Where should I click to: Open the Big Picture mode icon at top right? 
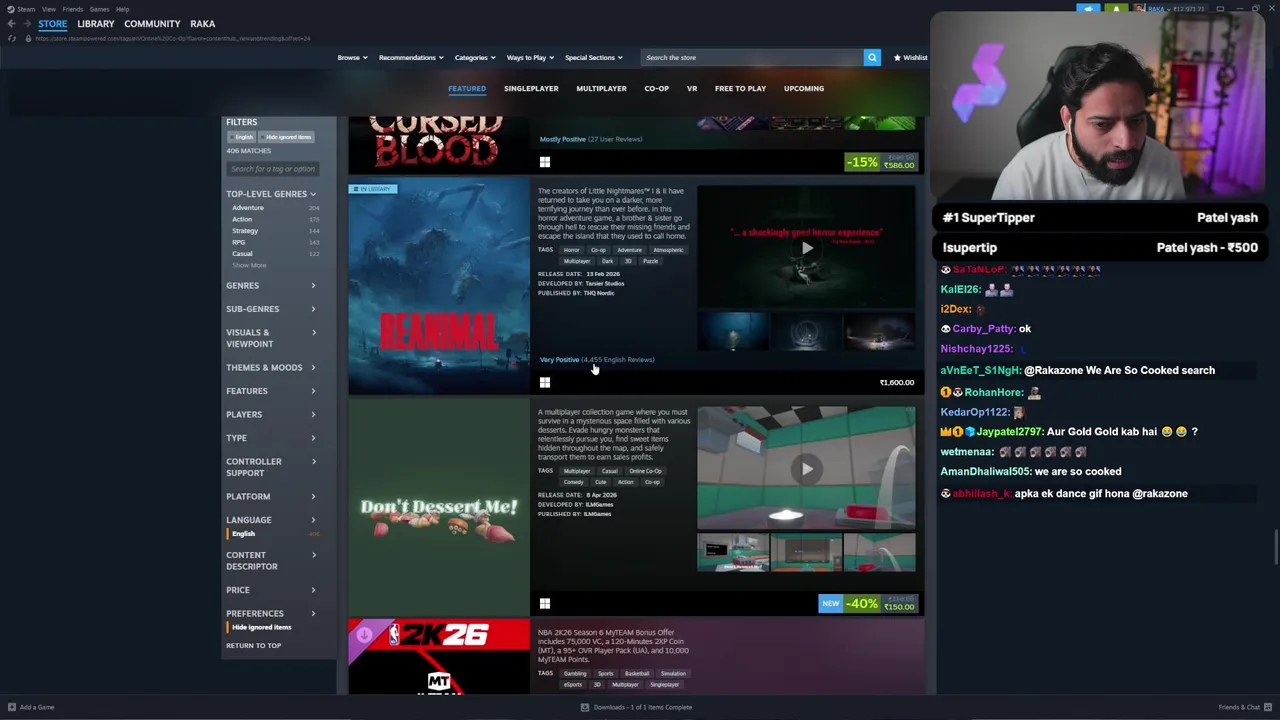pos(1220,9)
